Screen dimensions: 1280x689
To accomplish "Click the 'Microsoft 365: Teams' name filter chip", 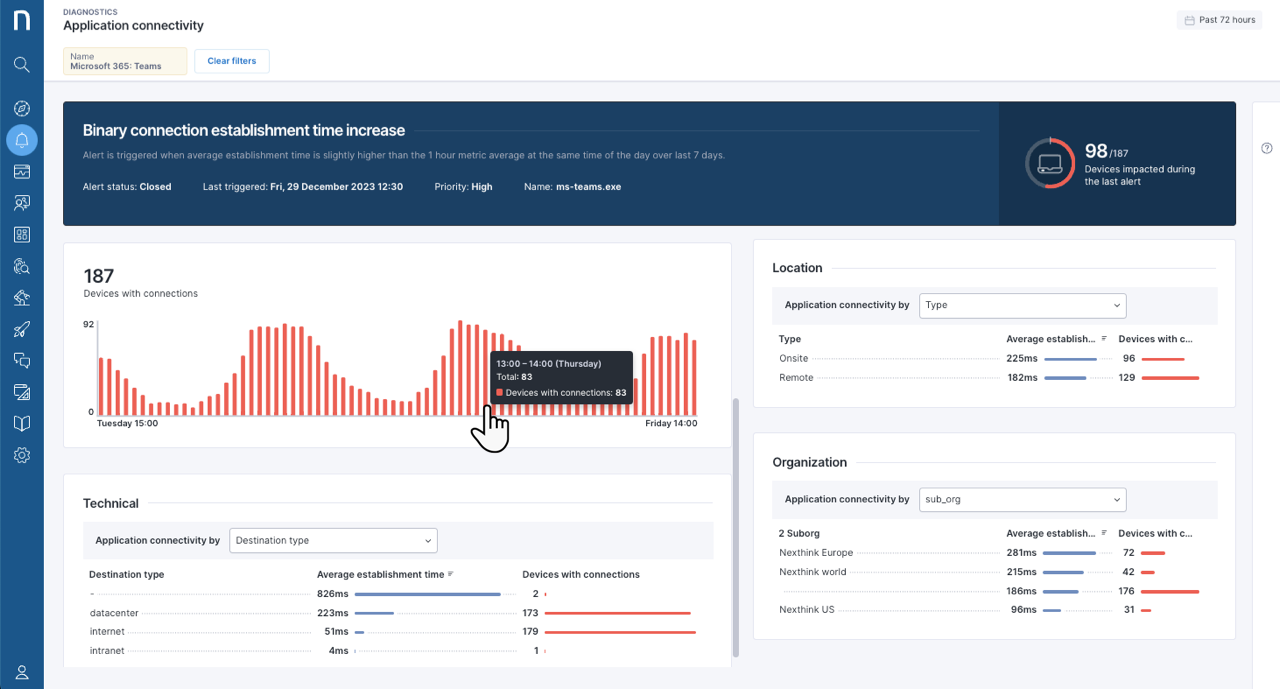I will pos(125,61).
